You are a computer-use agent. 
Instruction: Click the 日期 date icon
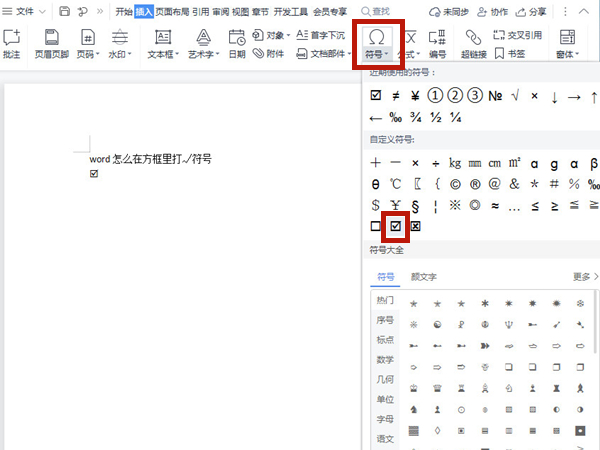point(236,43)
